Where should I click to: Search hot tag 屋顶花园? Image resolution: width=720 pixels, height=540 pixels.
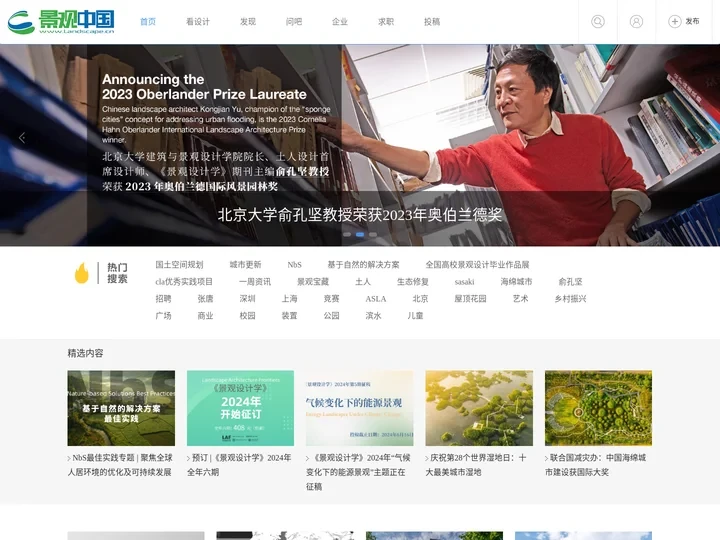tap(470, 298)
